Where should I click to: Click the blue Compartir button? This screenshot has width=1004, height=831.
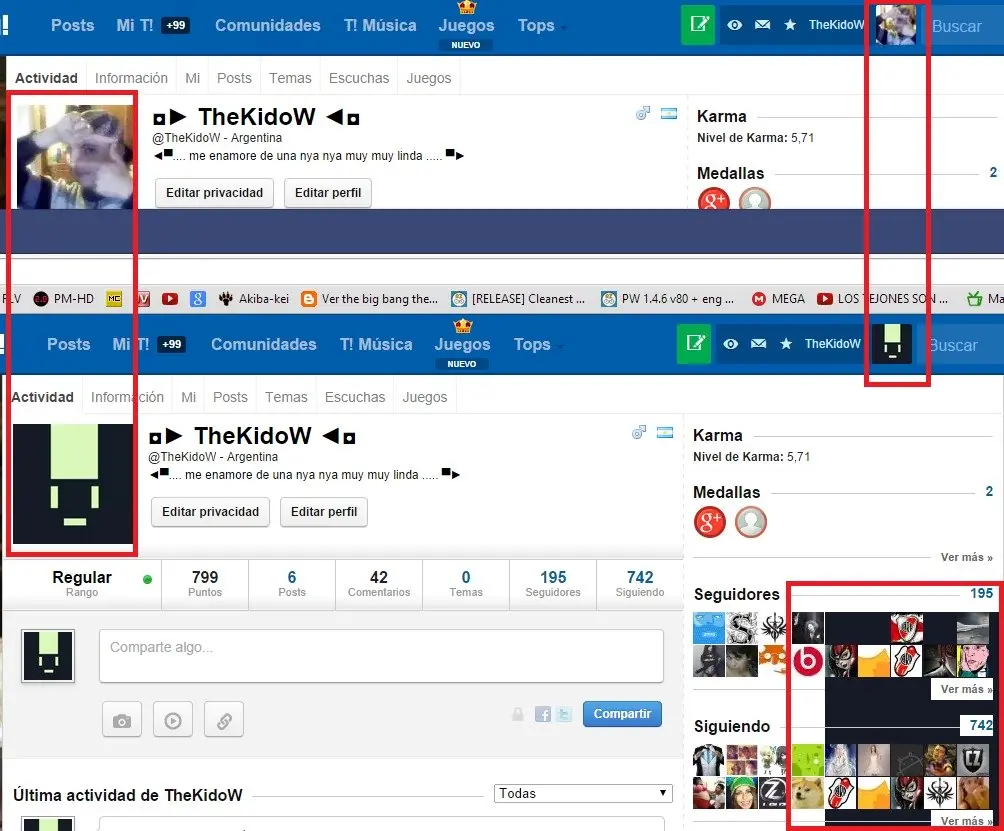click(x=622, y=714)
